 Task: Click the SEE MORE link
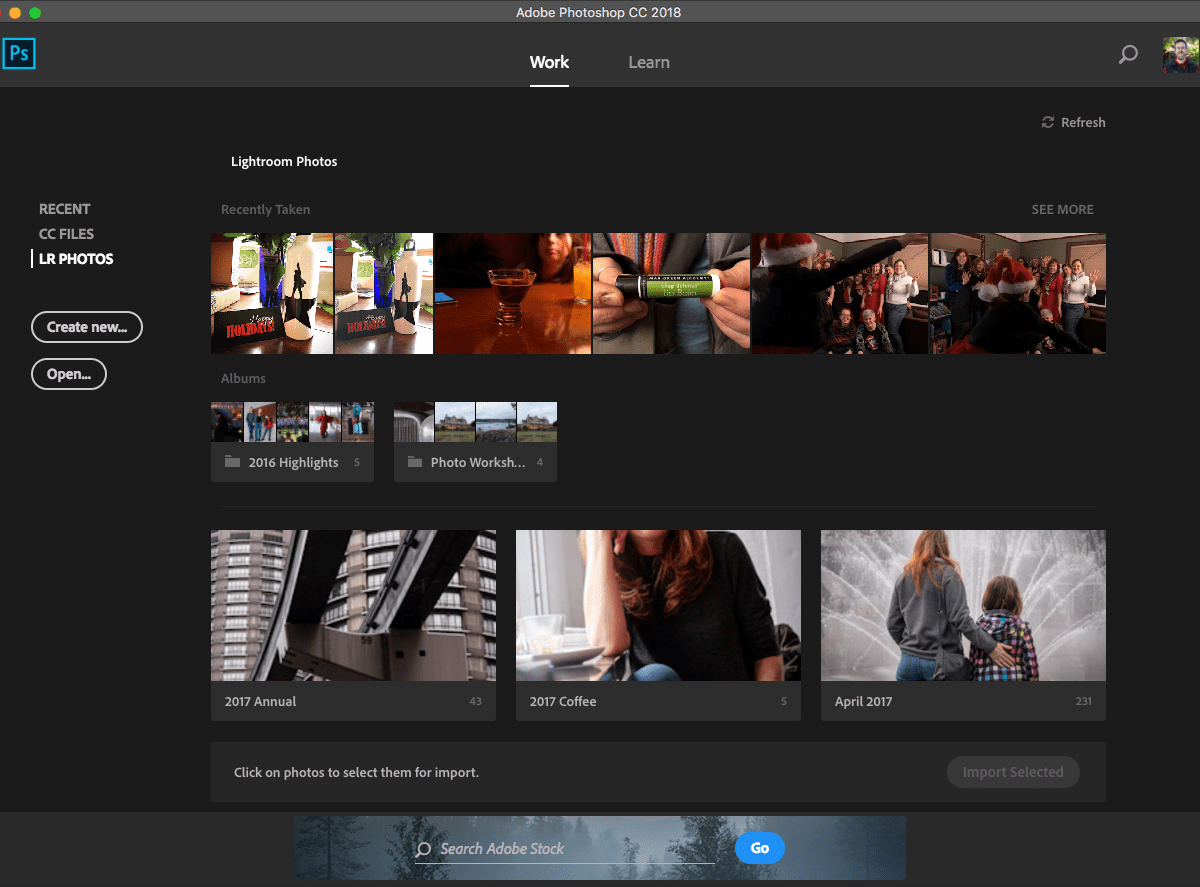click(1062, 210)
